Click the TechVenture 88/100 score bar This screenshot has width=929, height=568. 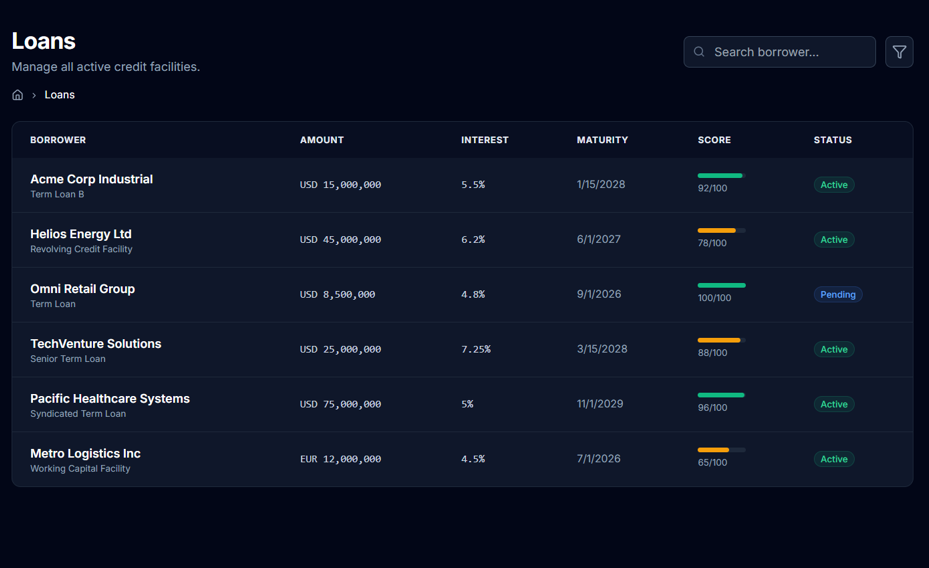[x=721, y=340]
